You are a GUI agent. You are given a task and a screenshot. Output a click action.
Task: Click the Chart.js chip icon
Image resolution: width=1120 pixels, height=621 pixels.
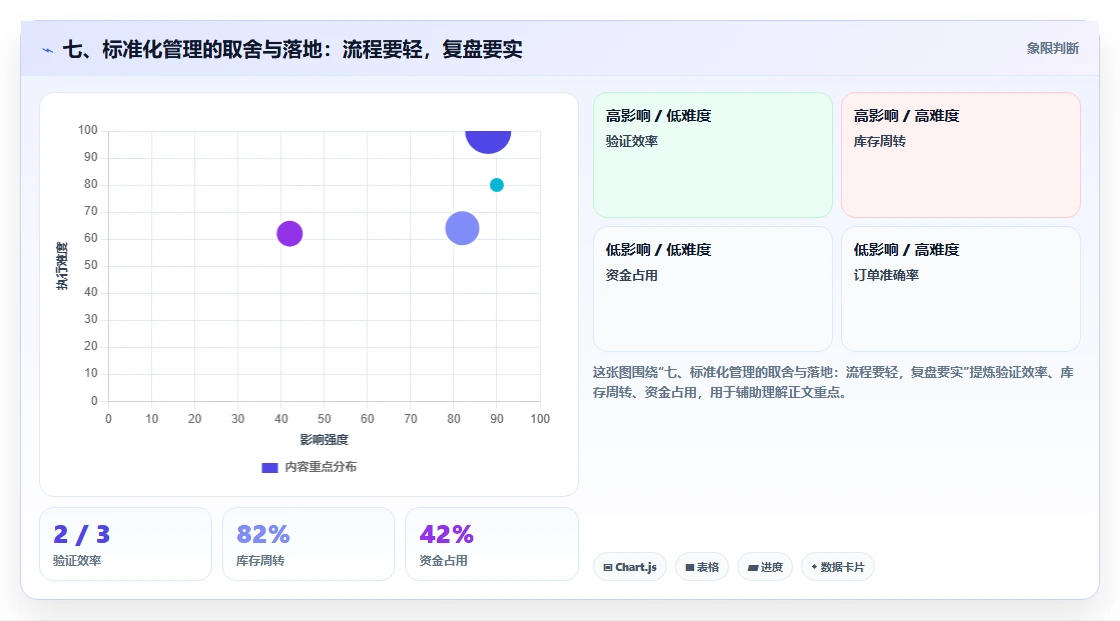click(x=608, y=567)
